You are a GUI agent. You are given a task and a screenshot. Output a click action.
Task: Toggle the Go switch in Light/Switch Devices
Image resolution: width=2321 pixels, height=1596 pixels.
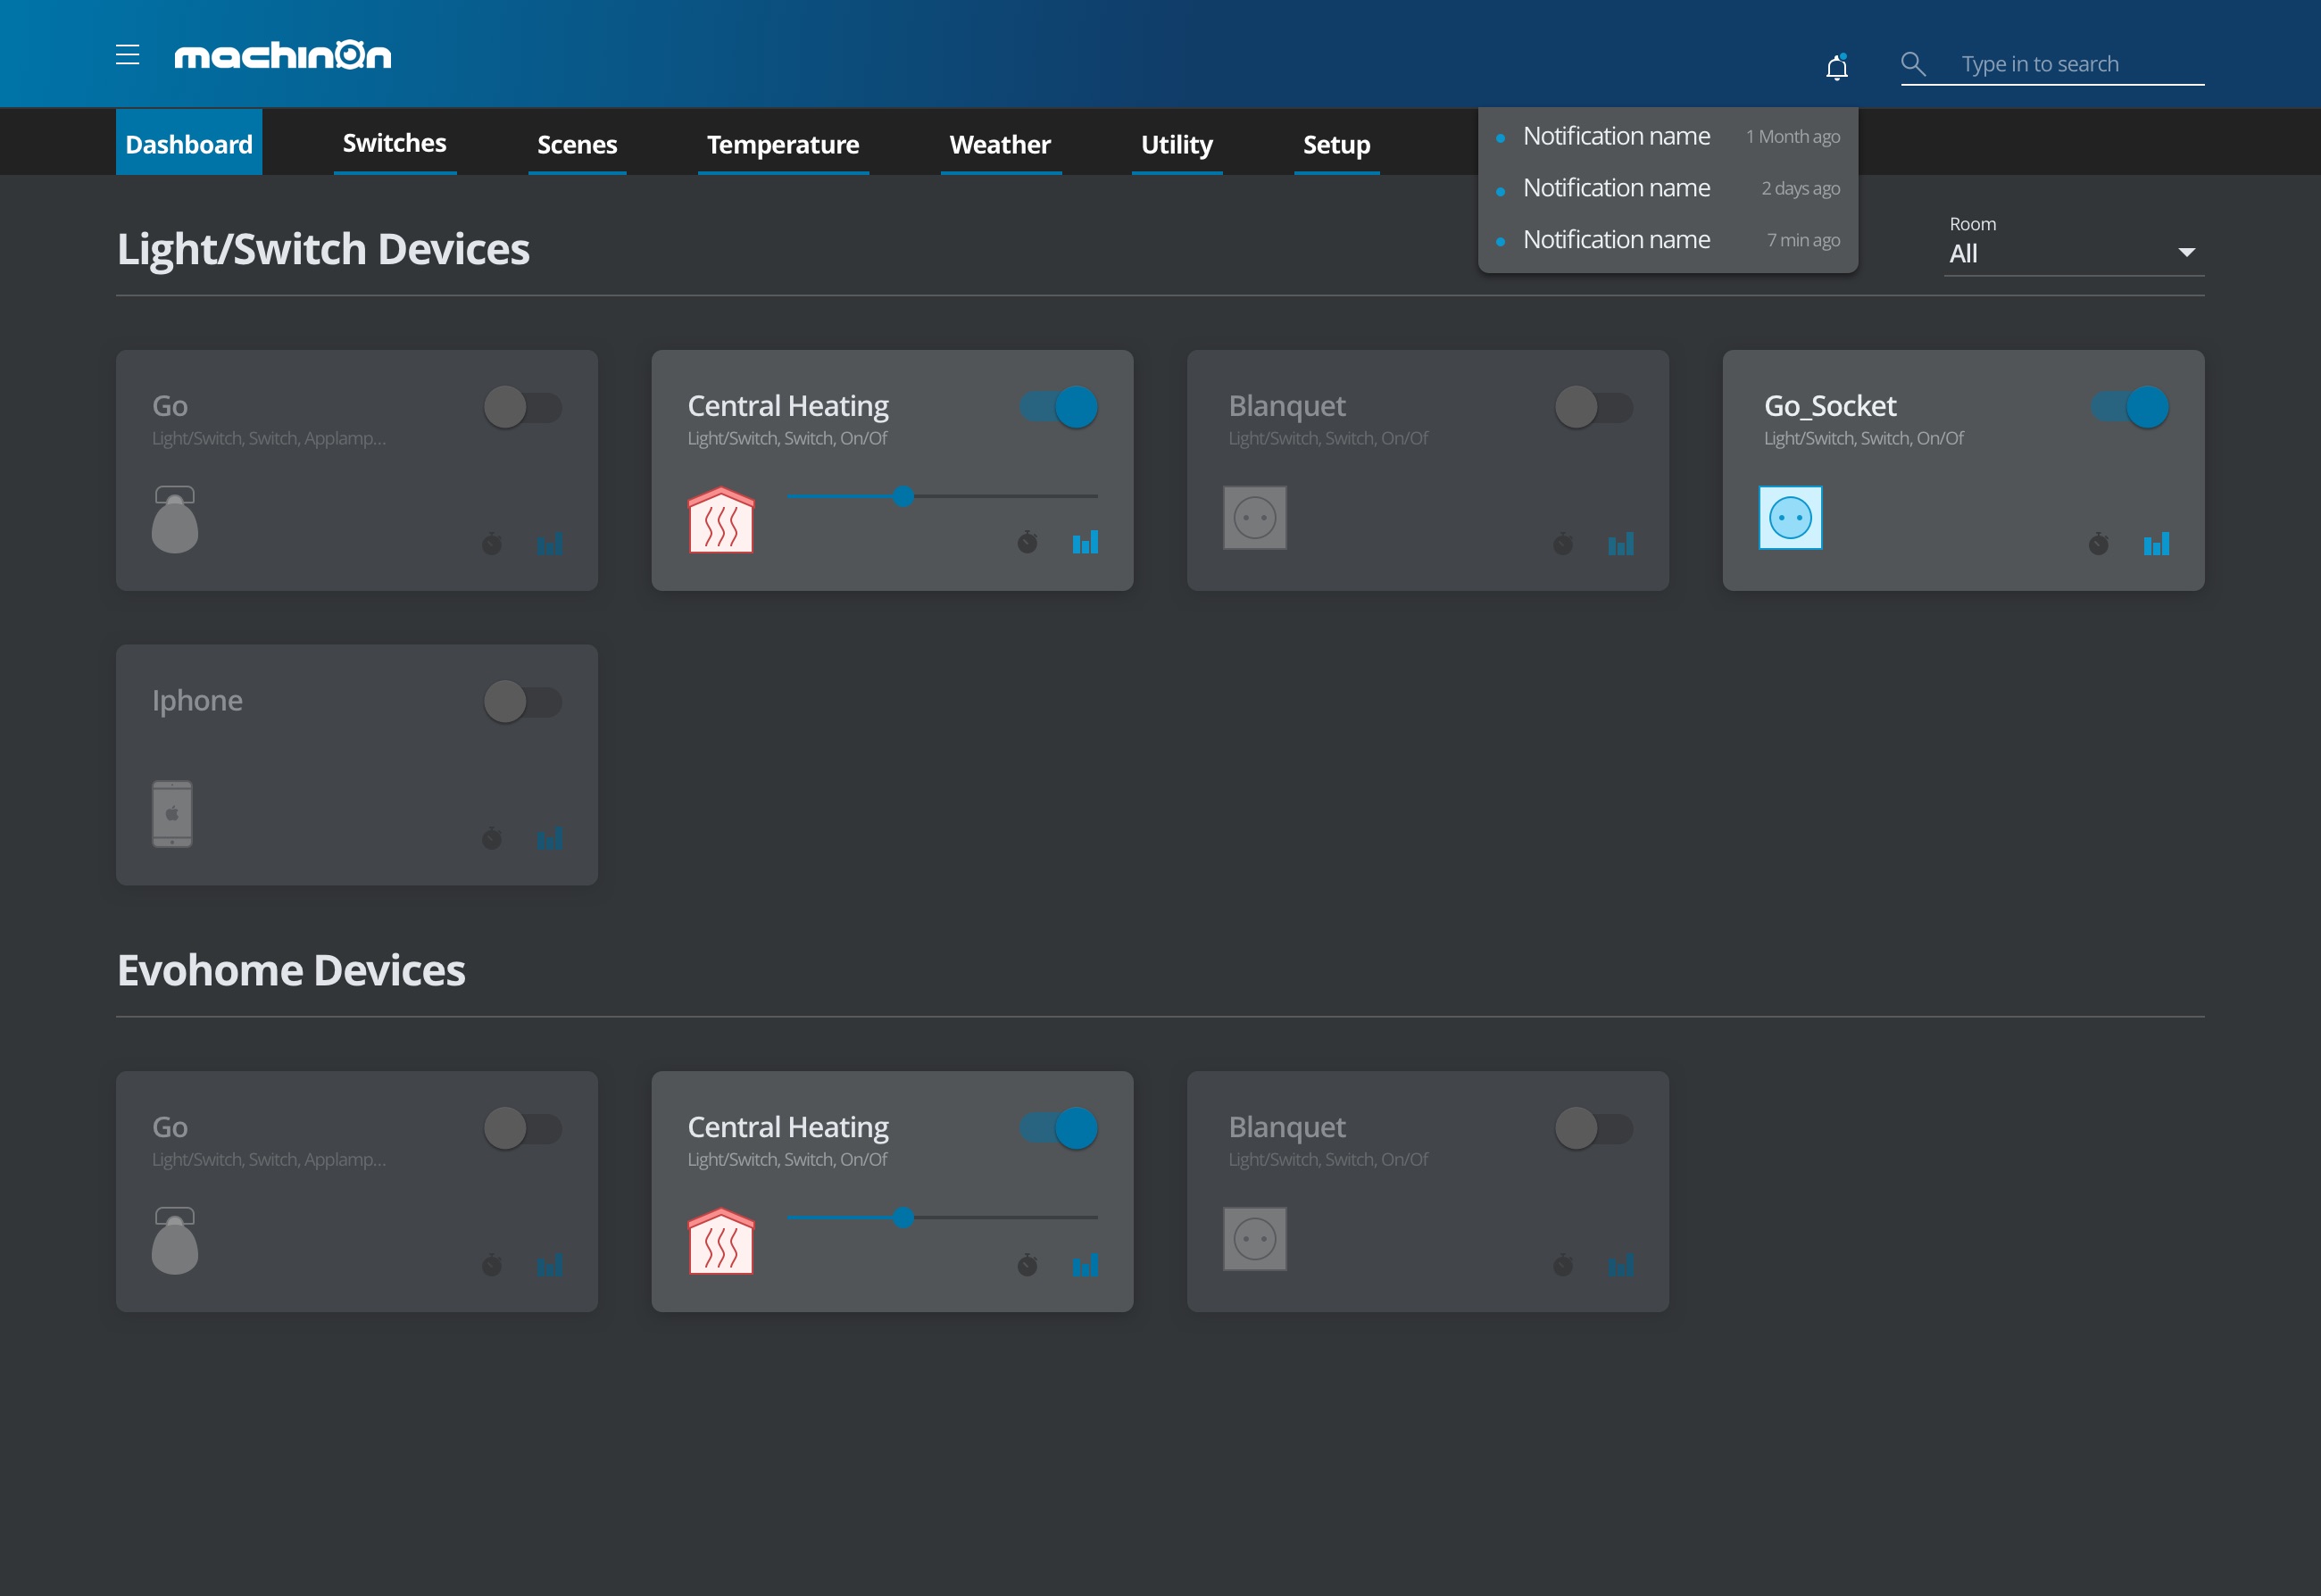click(523, 408)
